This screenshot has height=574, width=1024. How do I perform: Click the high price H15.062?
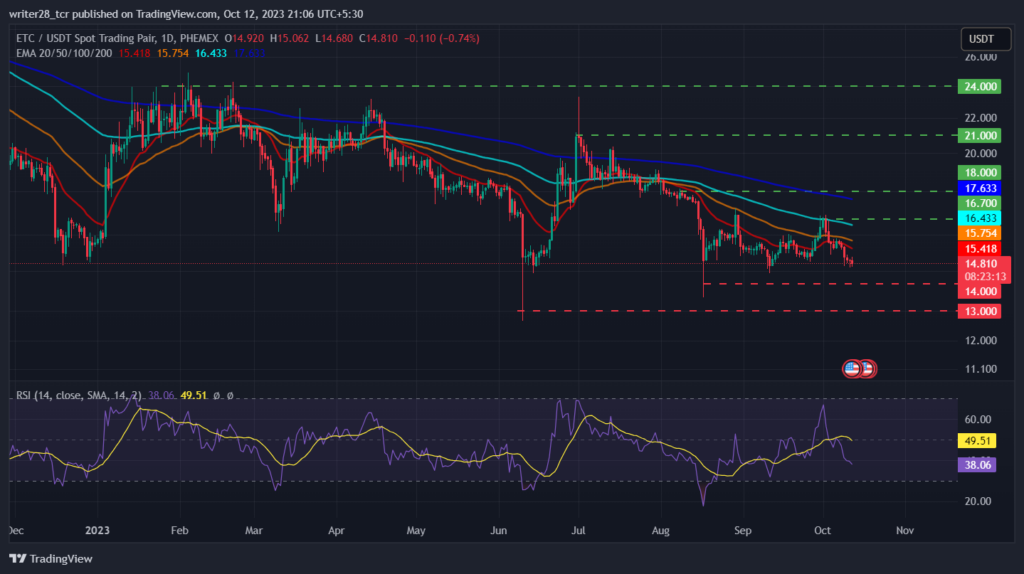[289, 39]
